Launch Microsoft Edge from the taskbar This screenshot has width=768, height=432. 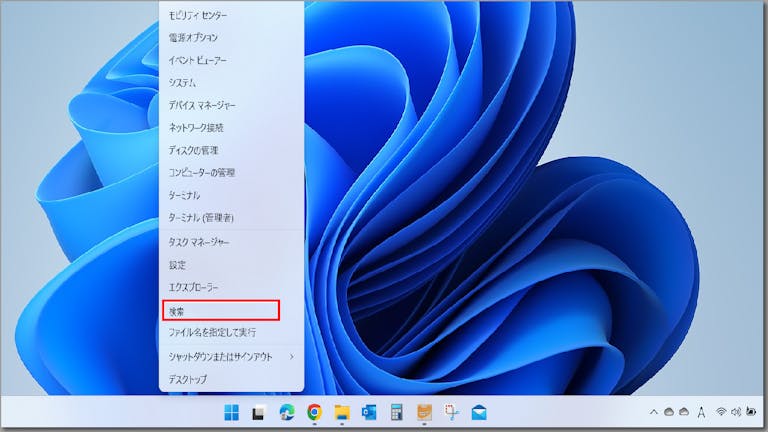[x=287, y=413]
